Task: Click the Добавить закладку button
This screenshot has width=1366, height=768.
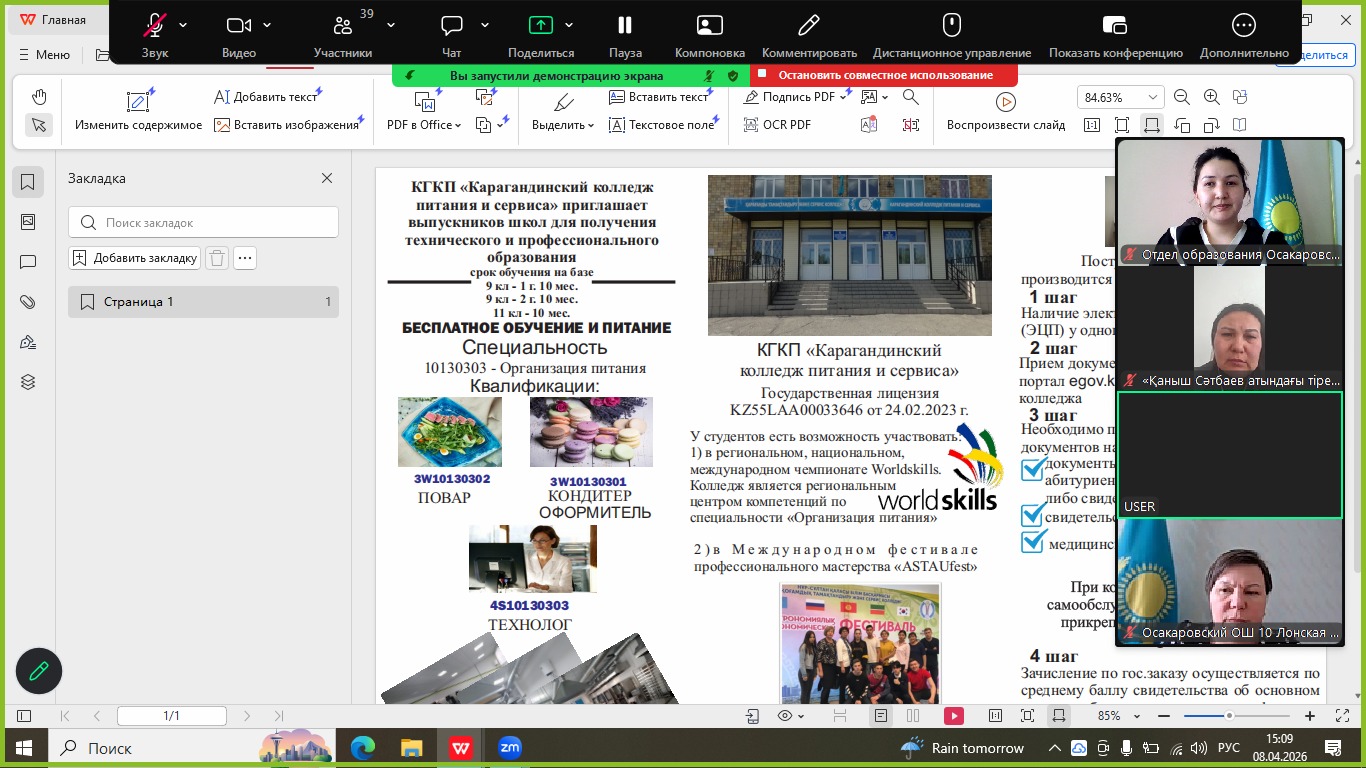Action: [x=135, y=258]
